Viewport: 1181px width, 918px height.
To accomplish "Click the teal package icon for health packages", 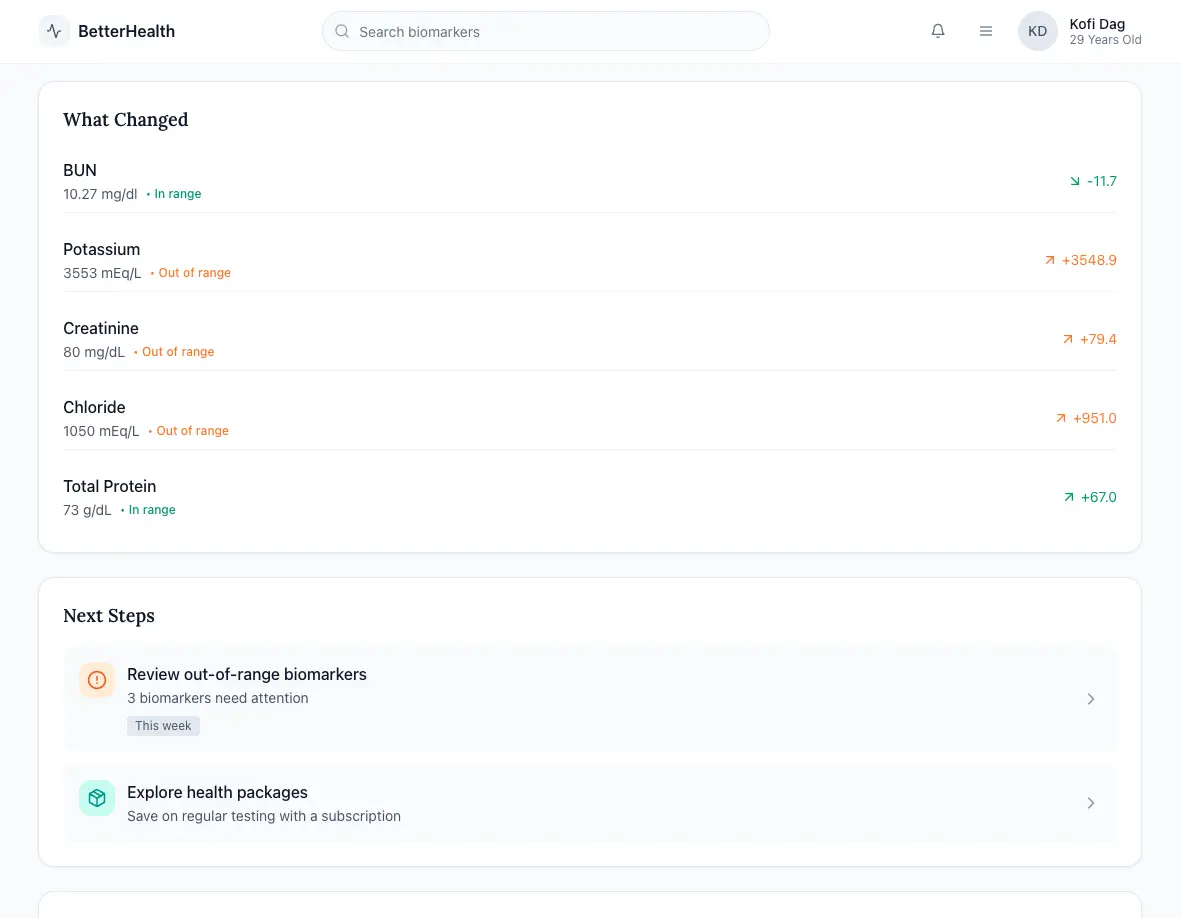I will pyautogui.click(x=97, y=798).
